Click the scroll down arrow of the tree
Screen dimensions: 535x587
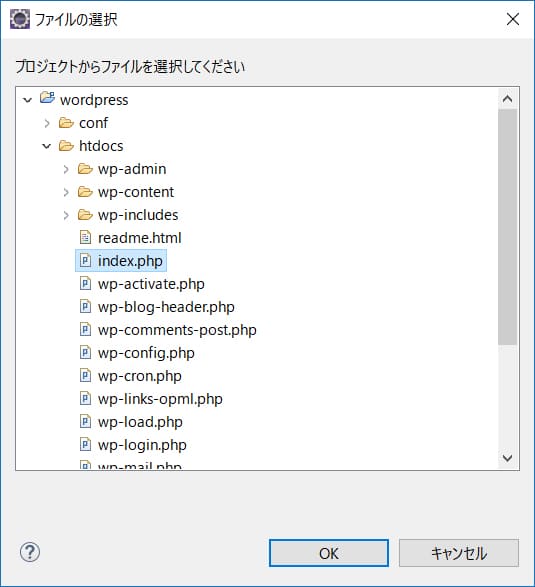click(507, 458)
